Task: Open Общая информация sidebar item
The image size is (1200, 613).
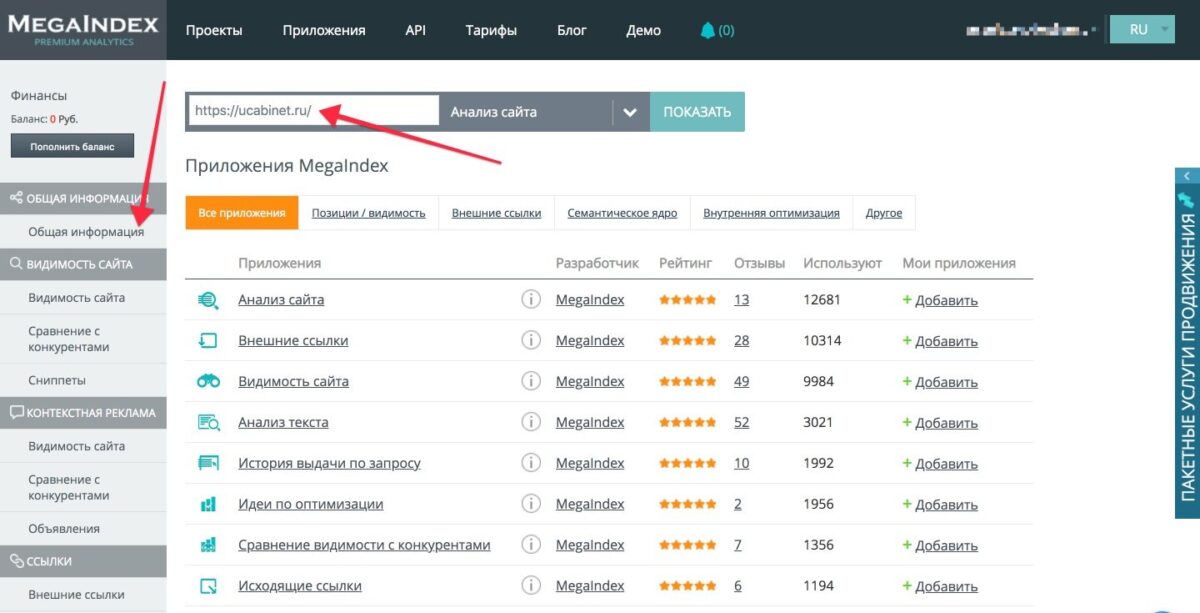Action: [x=86, y=232]
